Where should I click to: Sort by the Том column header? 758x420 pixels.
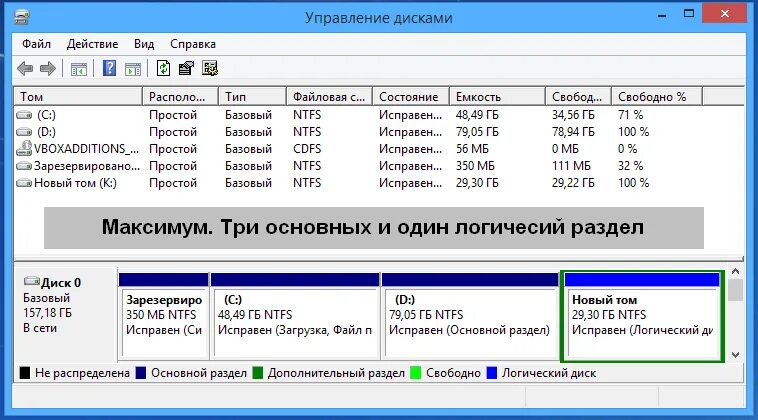click(78, 97)
